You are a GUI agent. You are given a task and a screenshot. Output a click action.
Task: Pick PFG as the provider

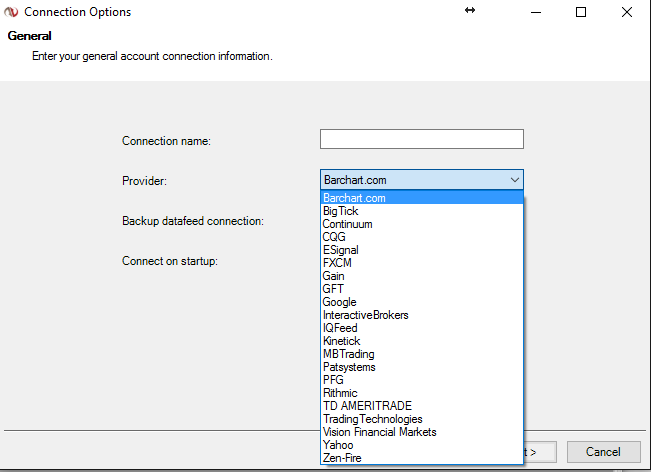coord(422,380)
